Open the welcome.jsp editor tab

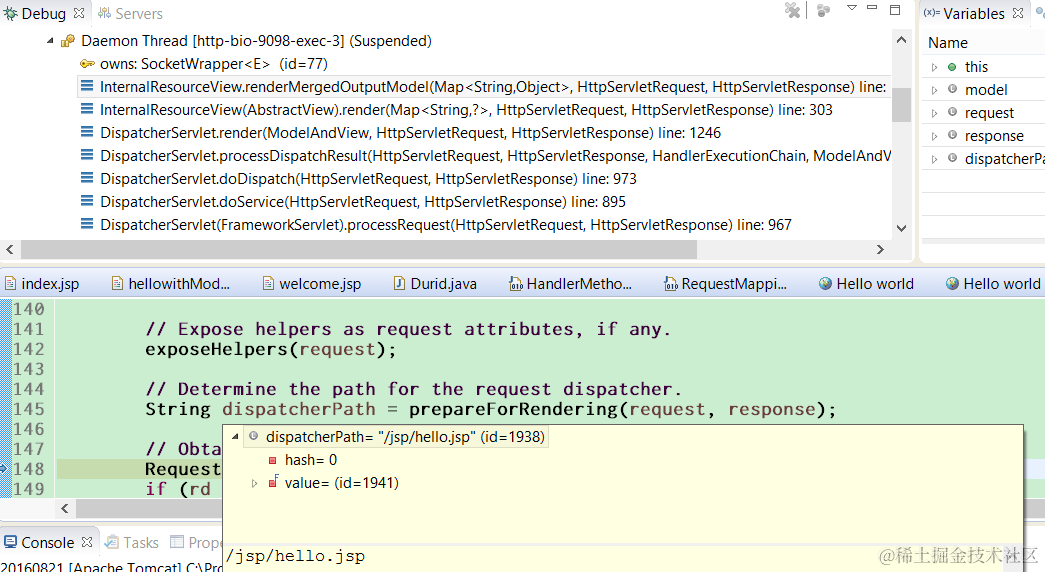pyautogui.click(x=312, y=284)
